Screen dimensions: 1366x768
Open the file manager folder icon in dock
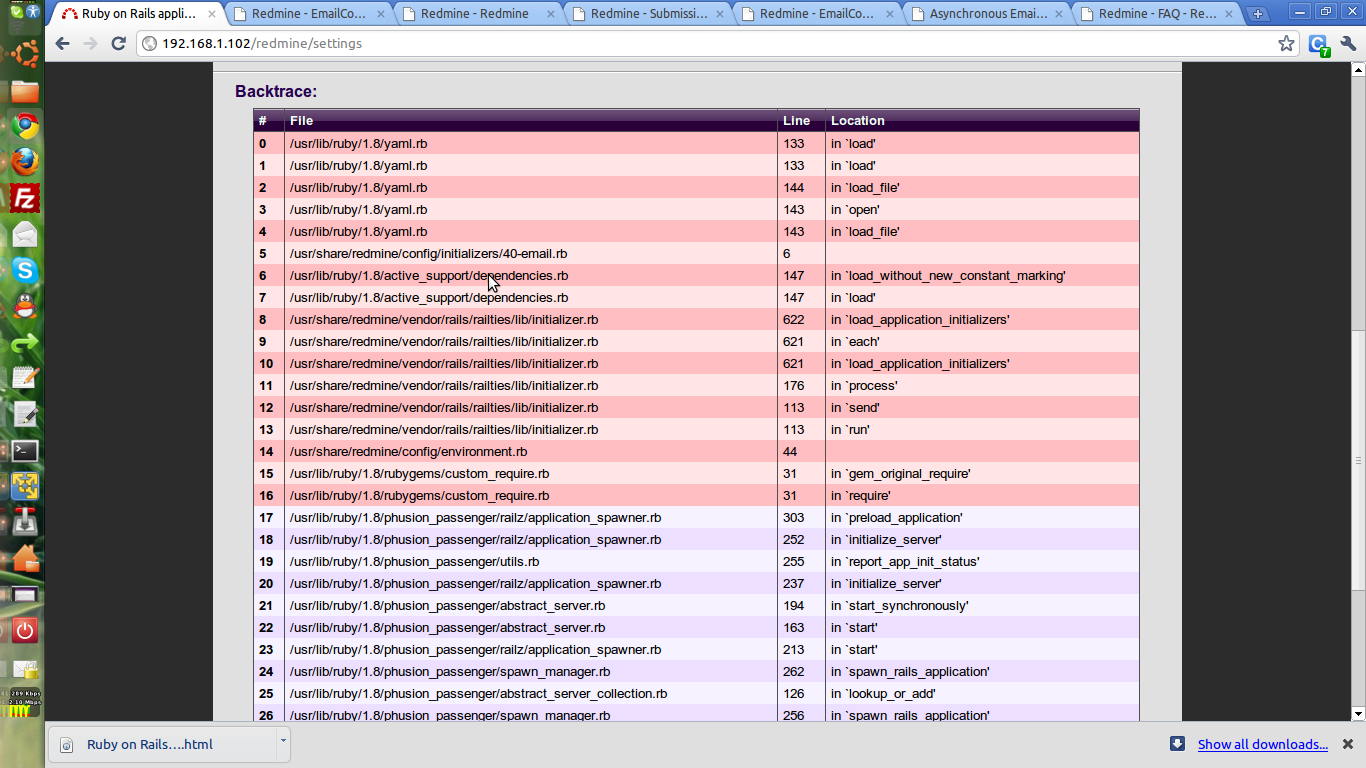coord(25,92)
